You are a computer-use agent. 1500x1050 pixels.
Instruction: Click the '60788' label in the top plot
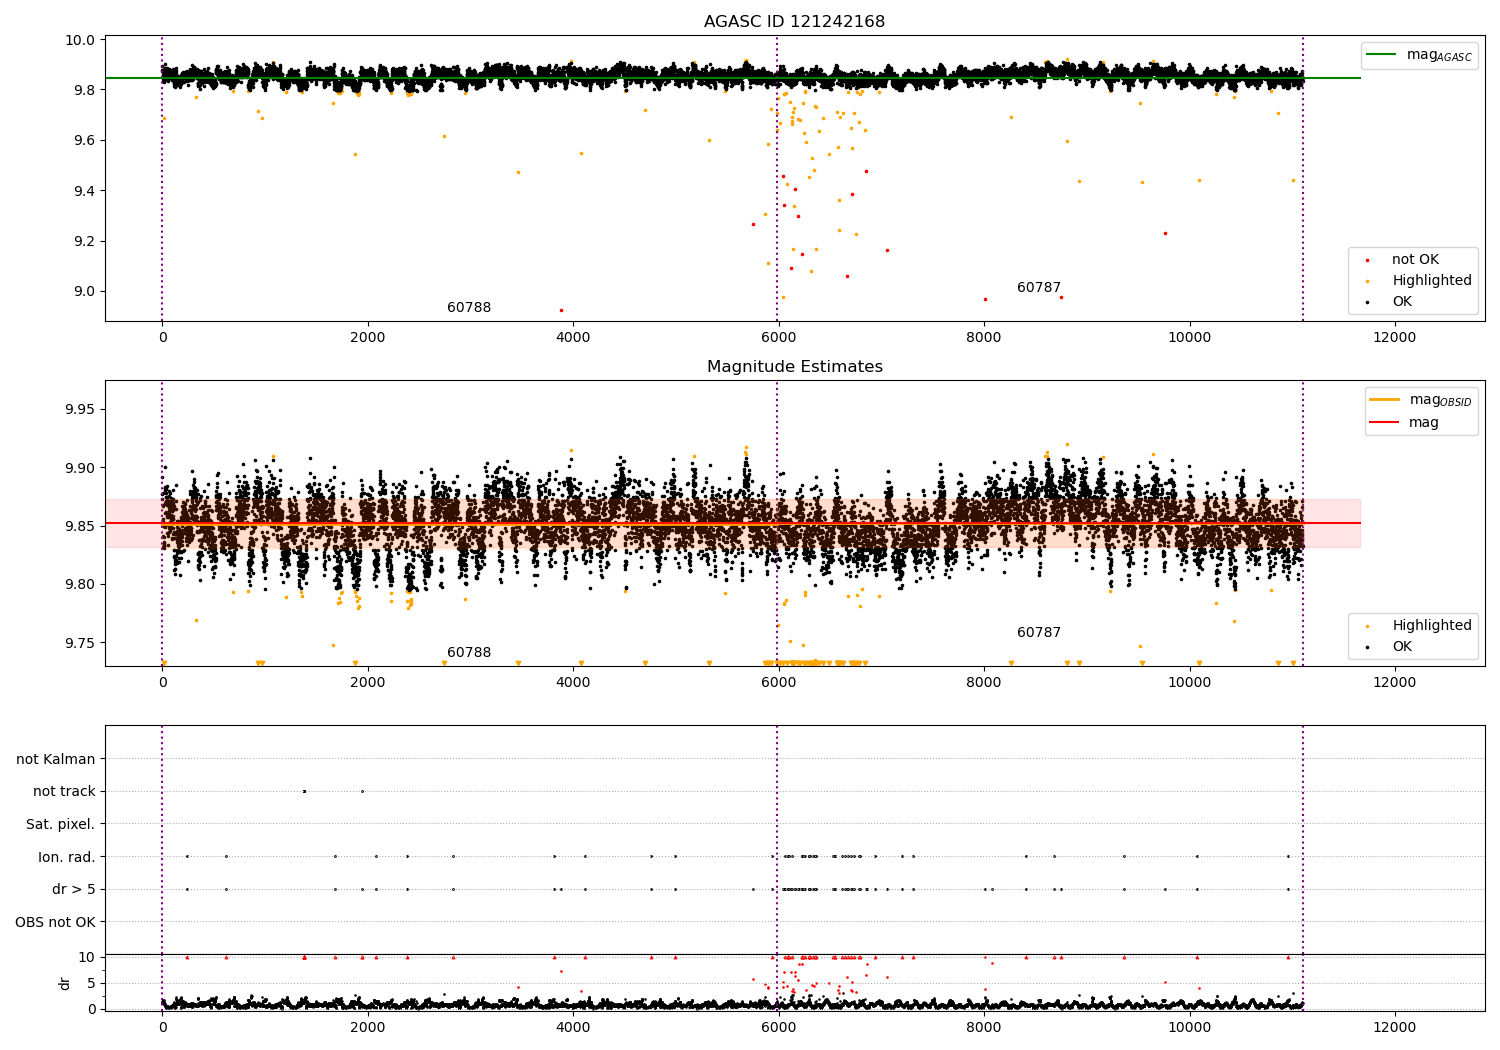tap(469, 308)
